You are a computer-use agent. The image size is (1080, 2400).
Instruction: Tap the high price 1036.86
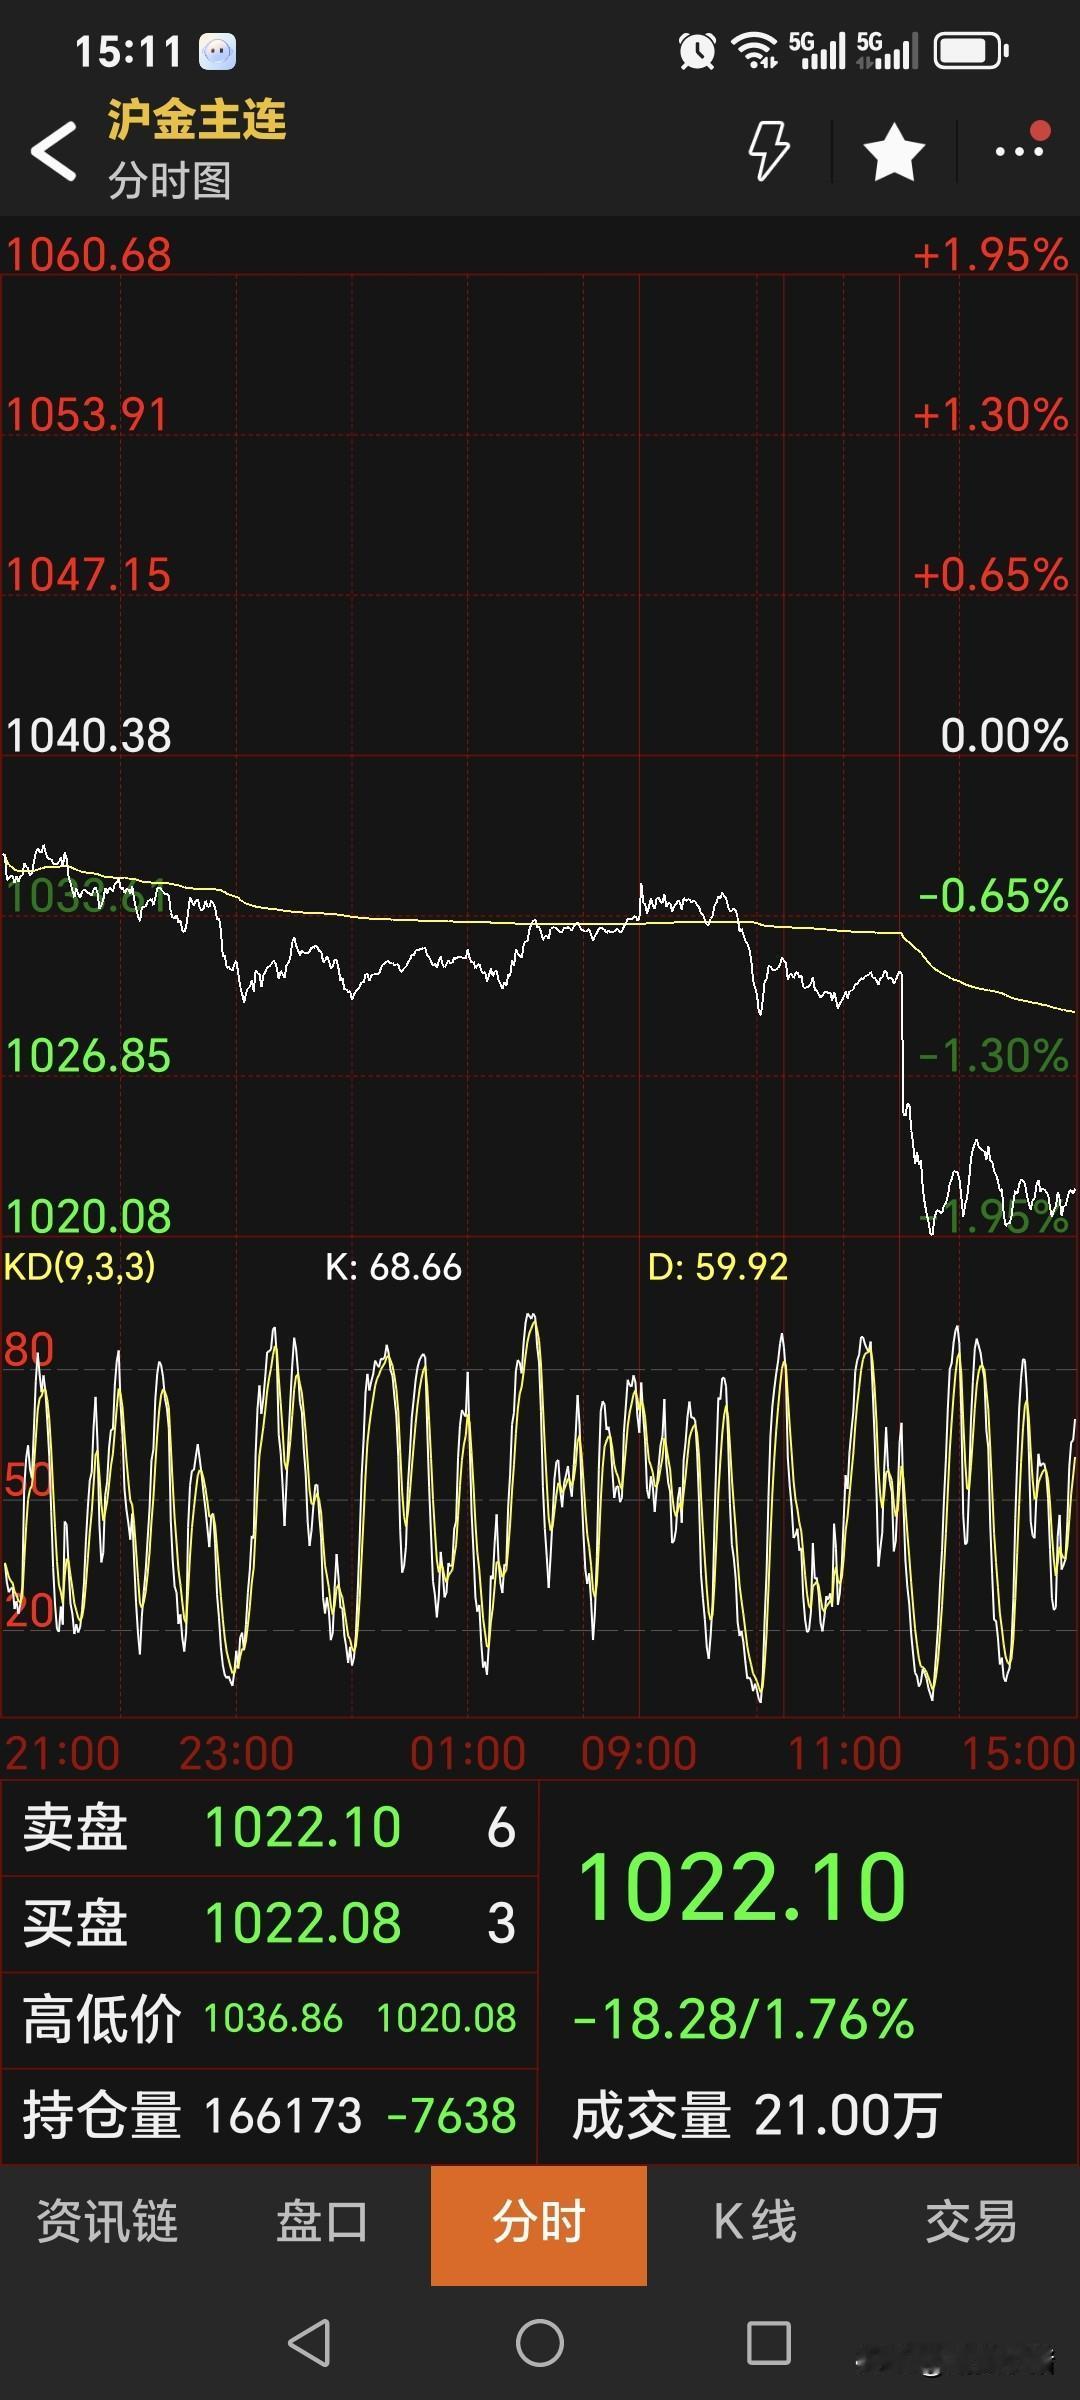tap(273, 2018)
